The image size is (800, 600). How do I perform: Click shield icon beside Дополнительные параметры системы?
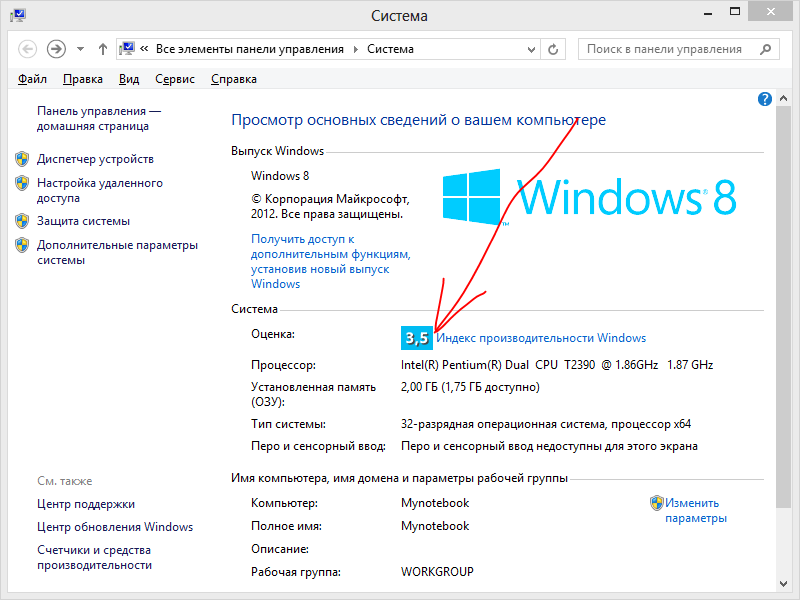pos(22,245)
